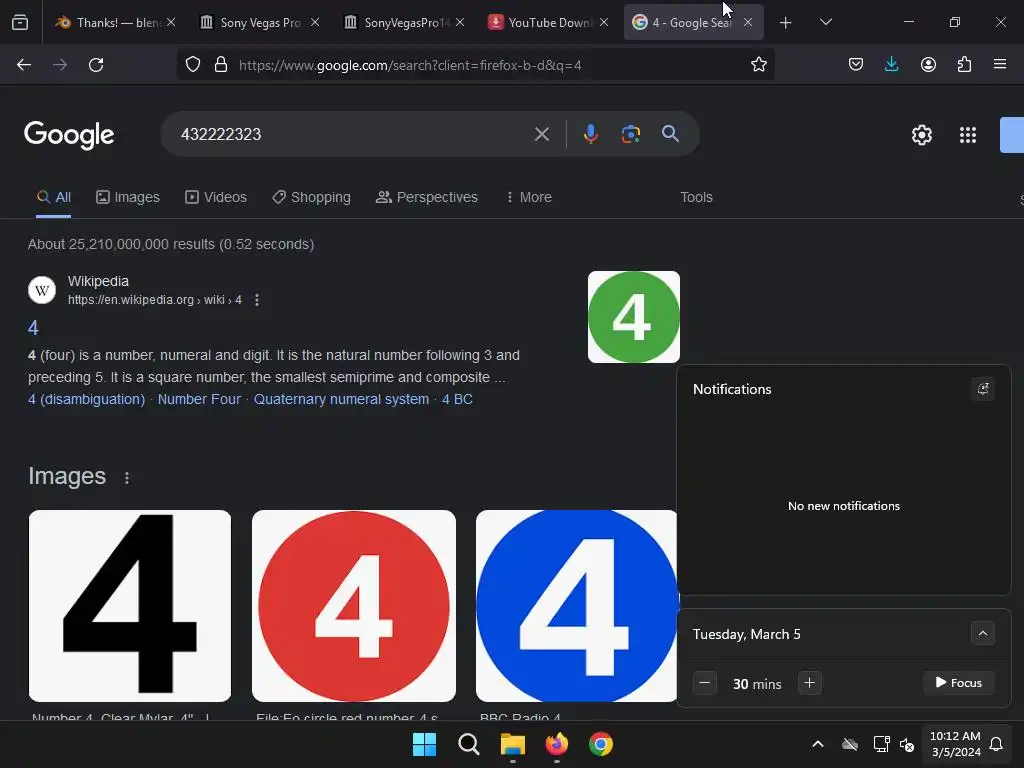This screenshot has width=1024, height=768.
Task: Open Firefox account icon
Action: [928, 65]
